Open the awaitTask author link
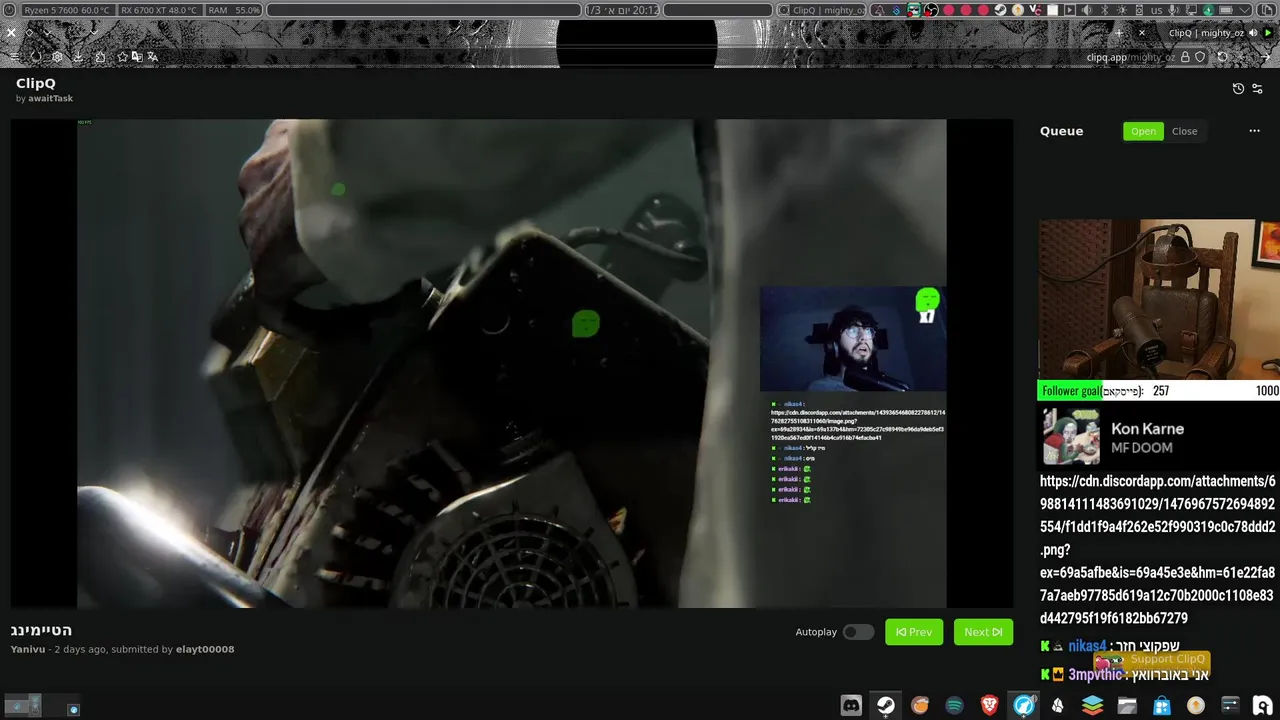 pos(50,98)
